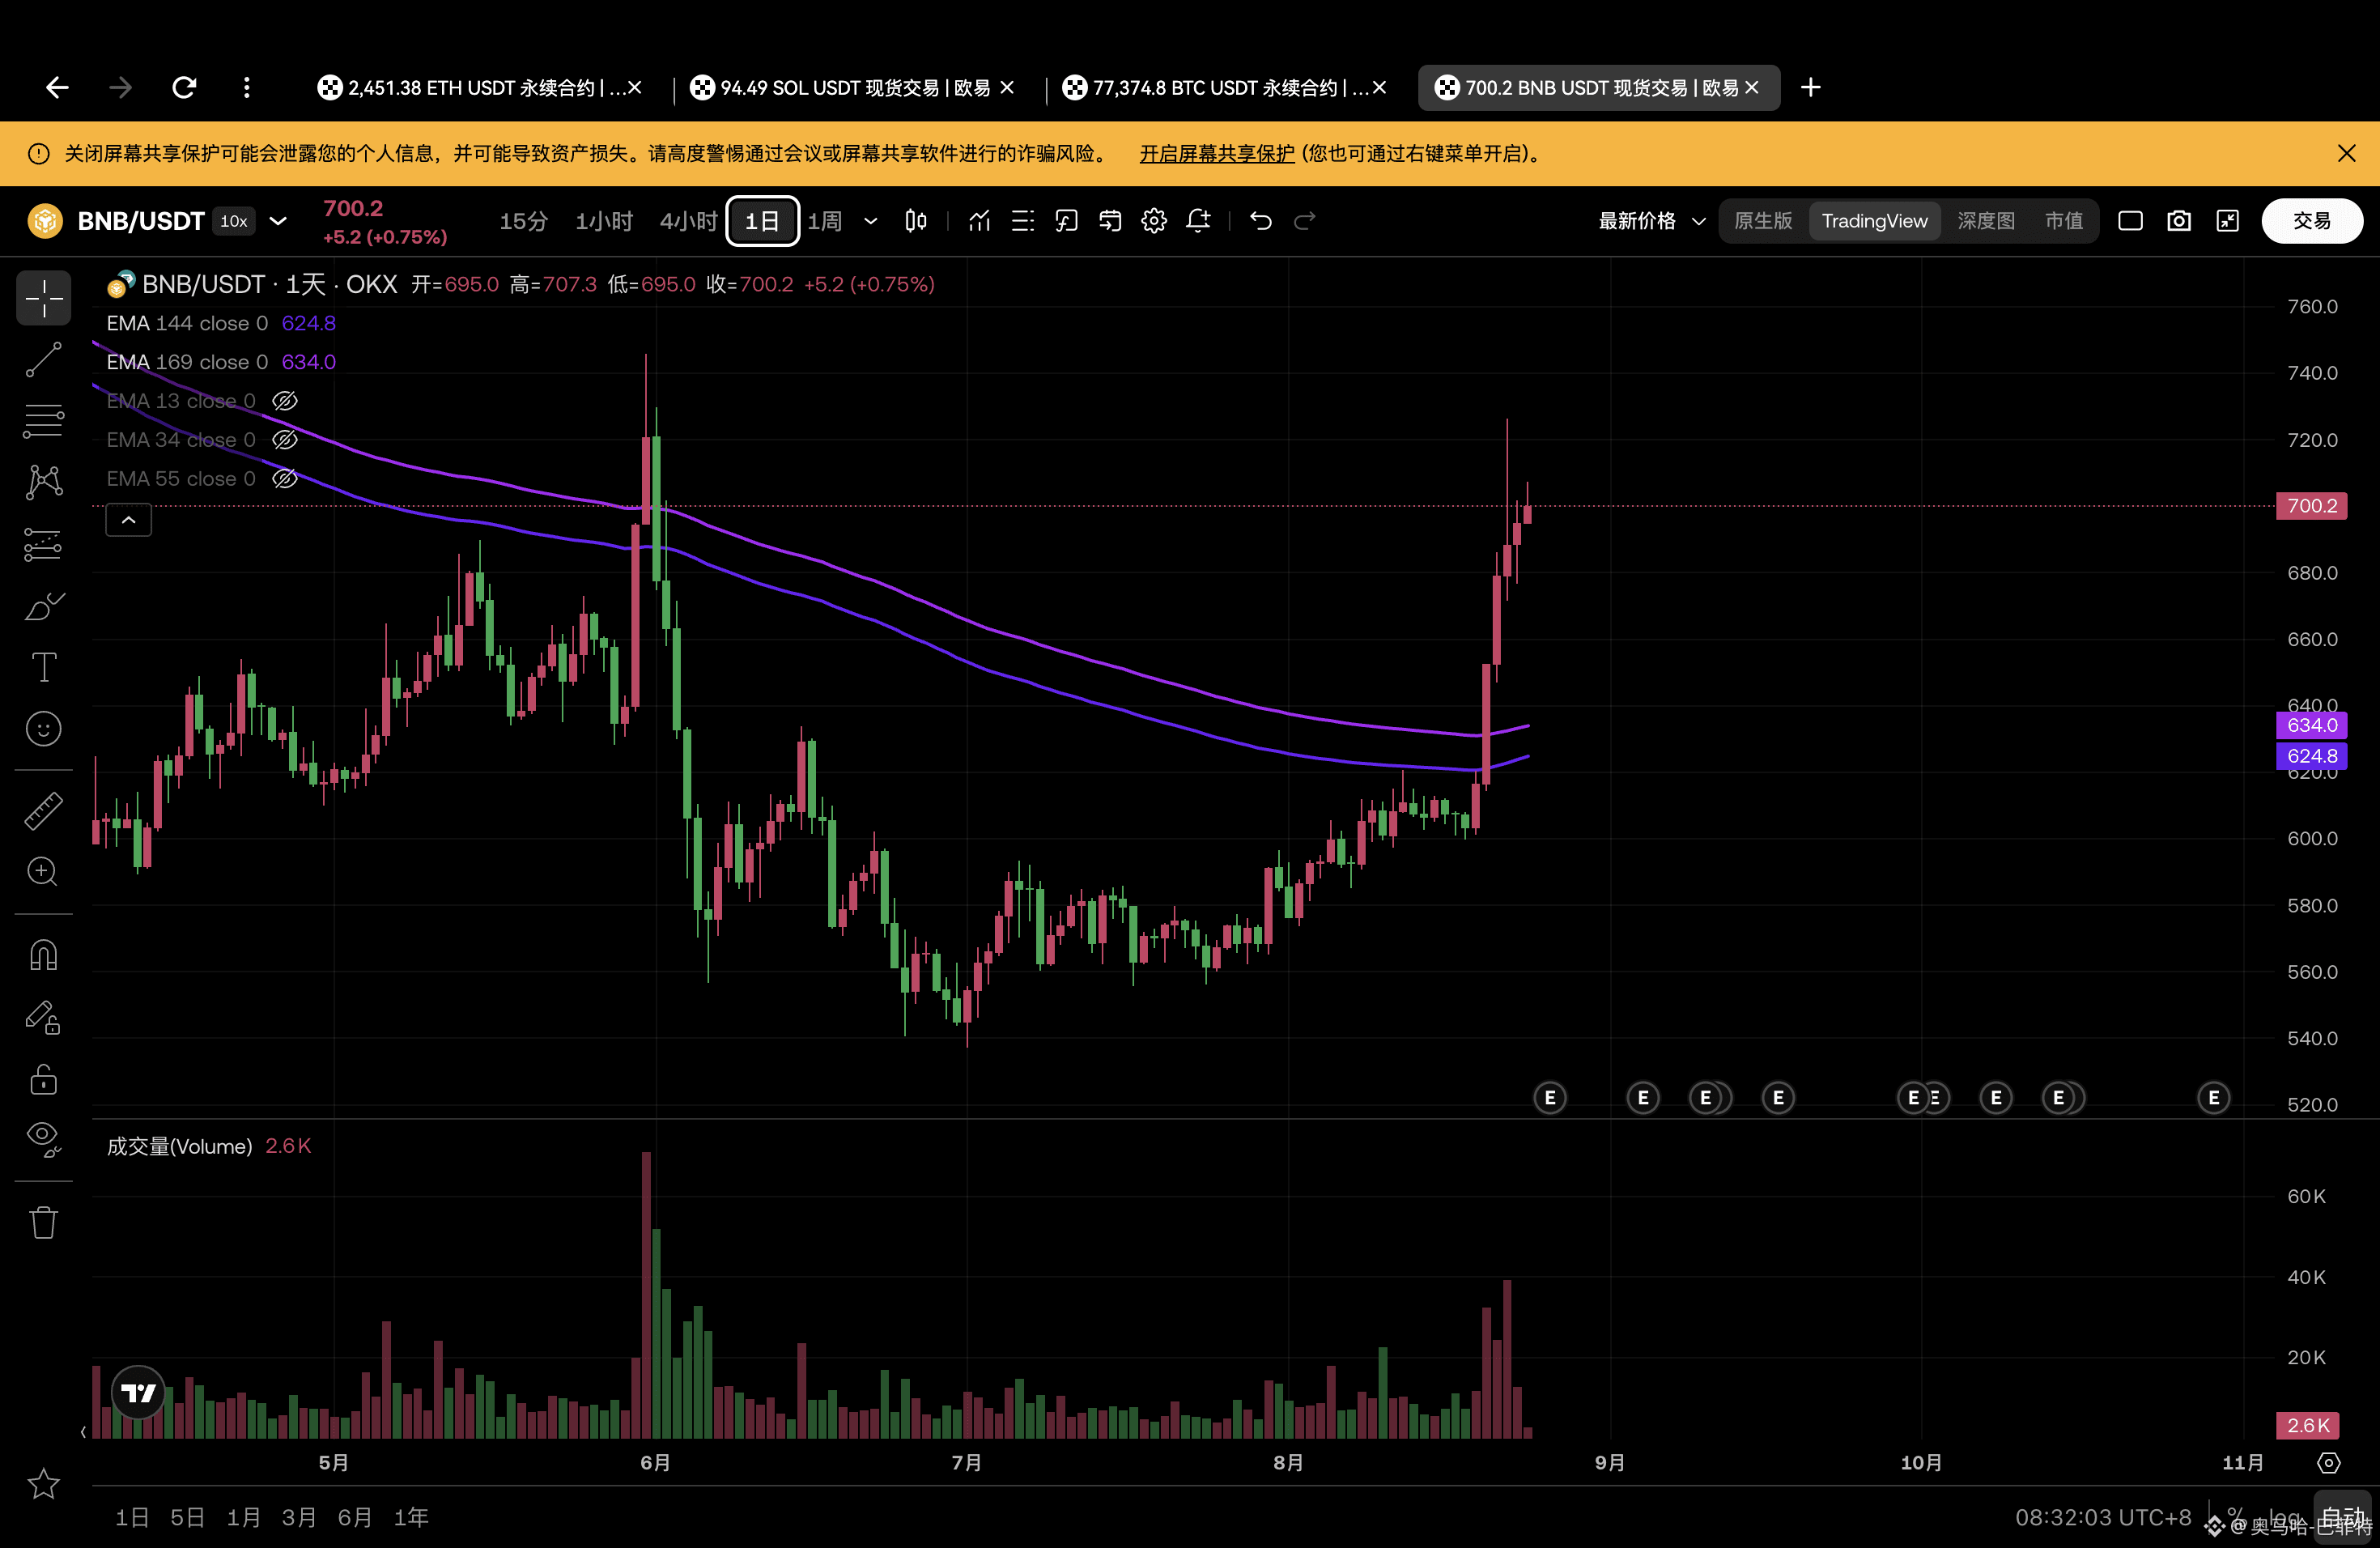Redo the last chart action
This screenshot has height=1548, width=2380.
tap(1305, 221)
